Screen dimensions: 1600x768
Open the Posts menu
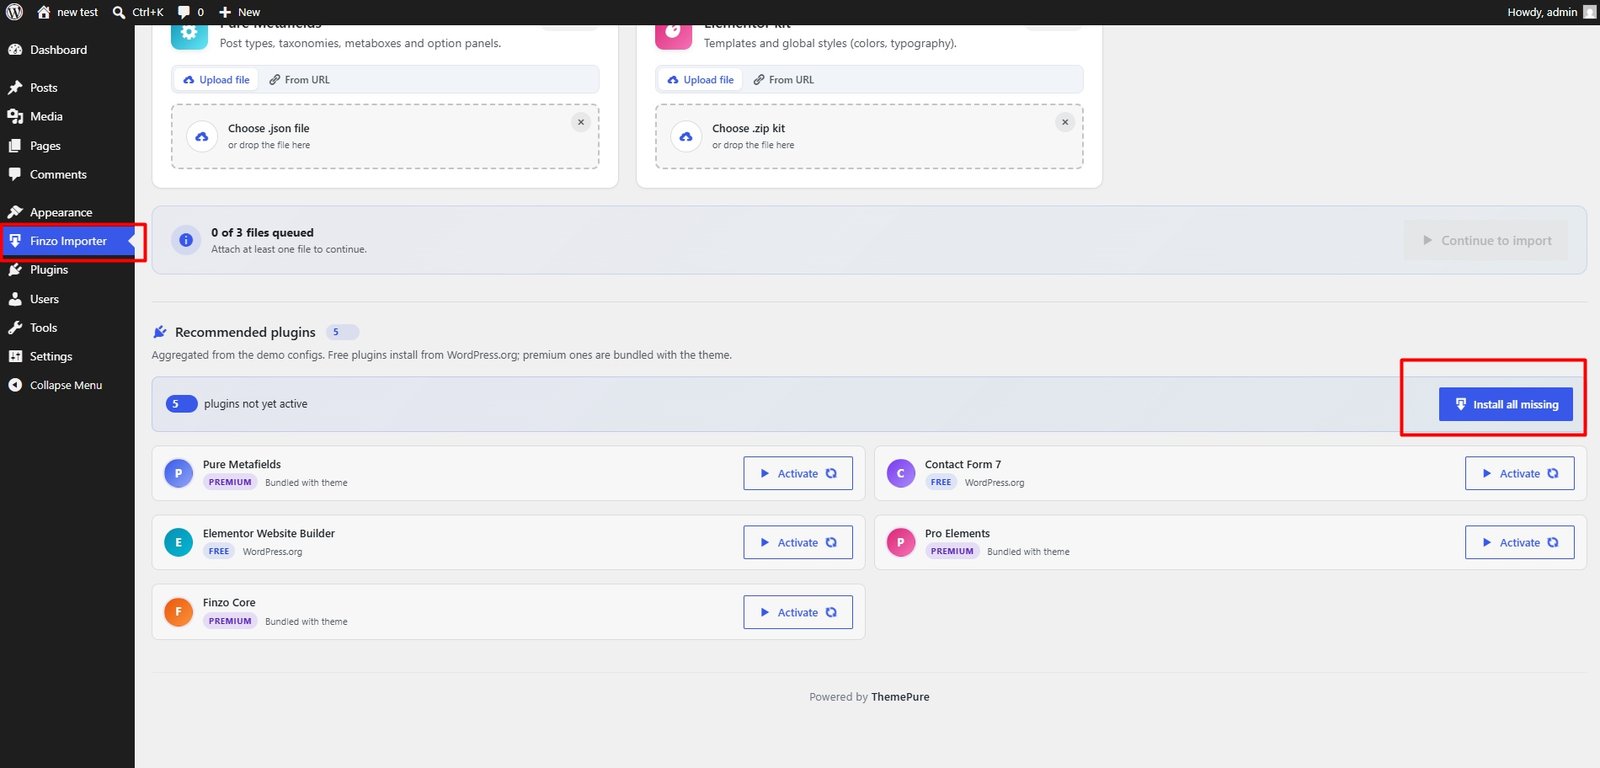(44, 88)
